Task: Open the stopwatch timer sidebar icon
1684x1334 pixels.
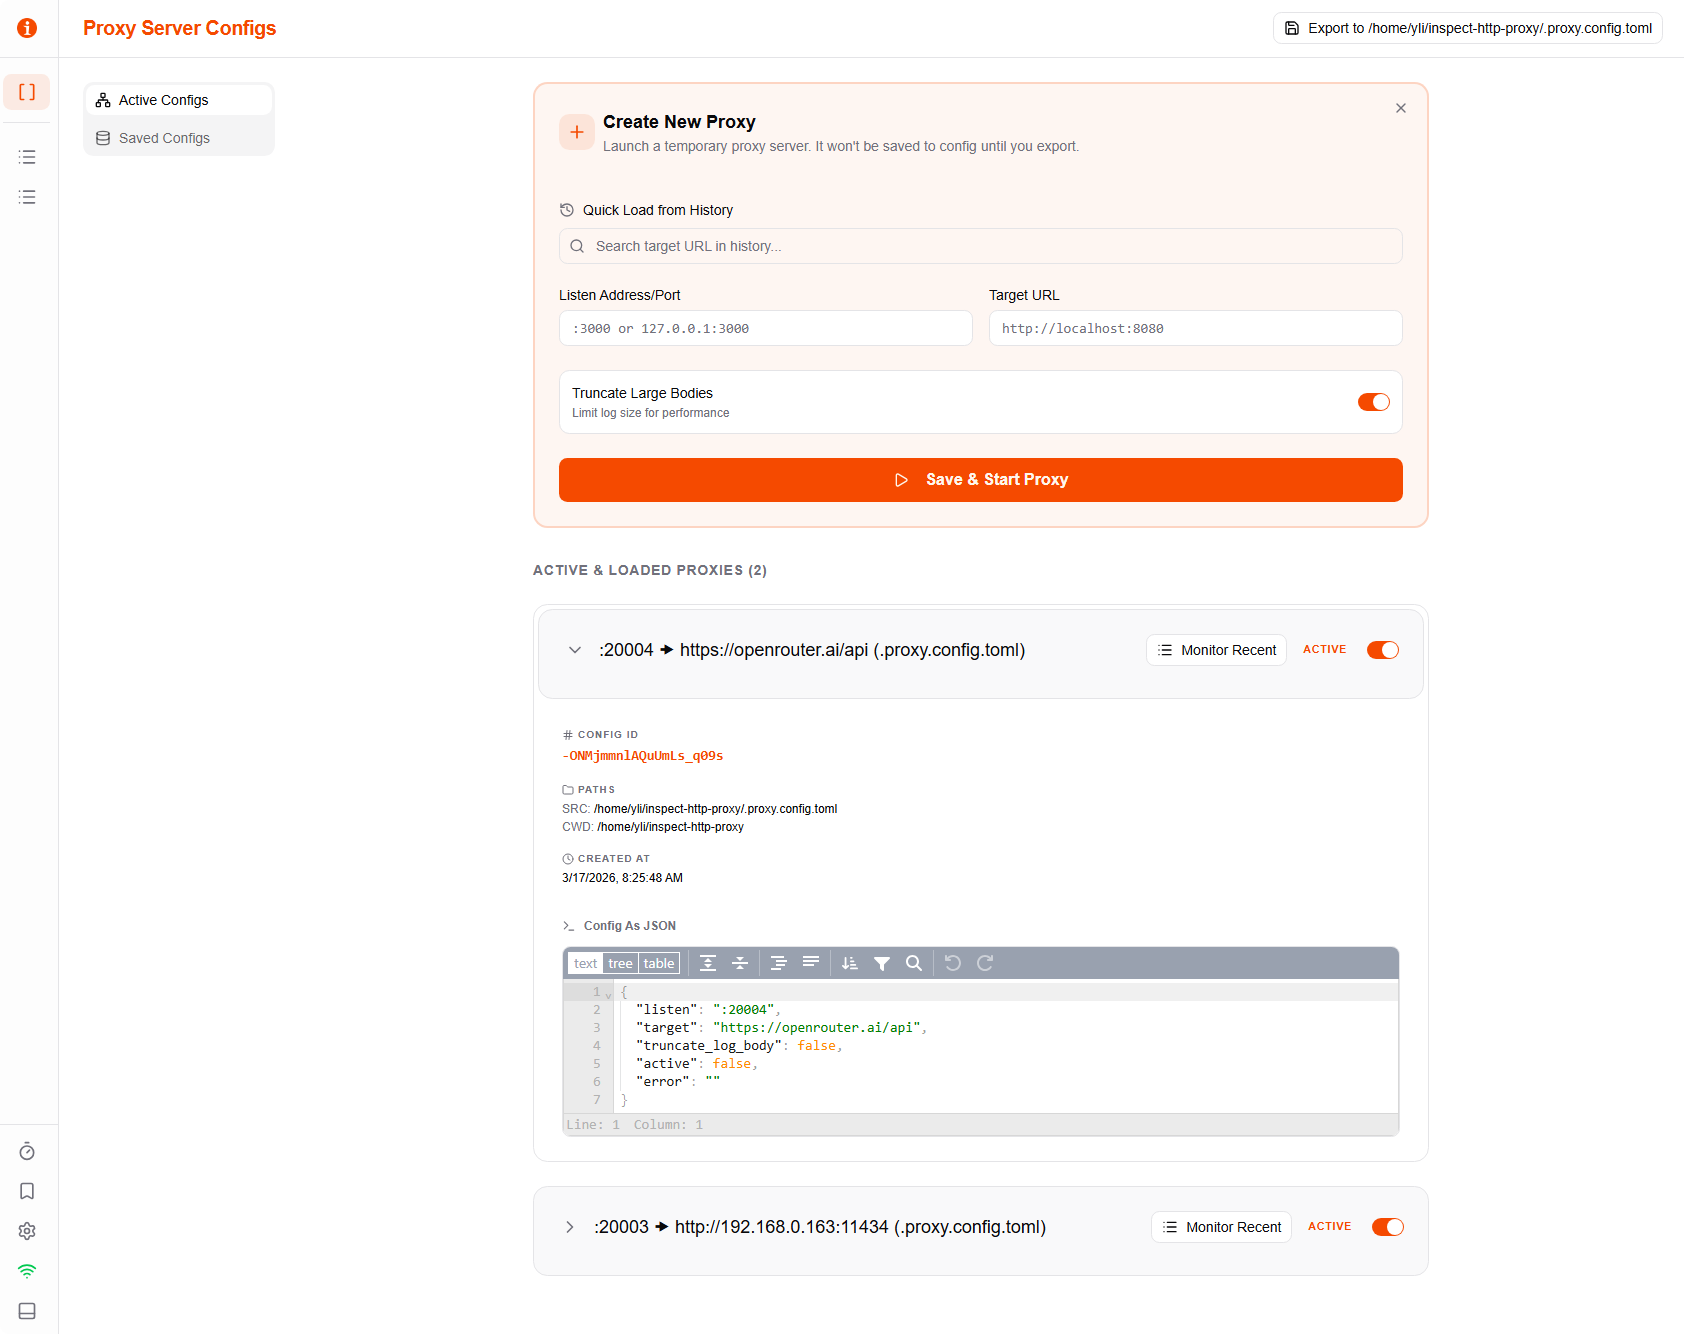Action: [x=27, y=1151]
